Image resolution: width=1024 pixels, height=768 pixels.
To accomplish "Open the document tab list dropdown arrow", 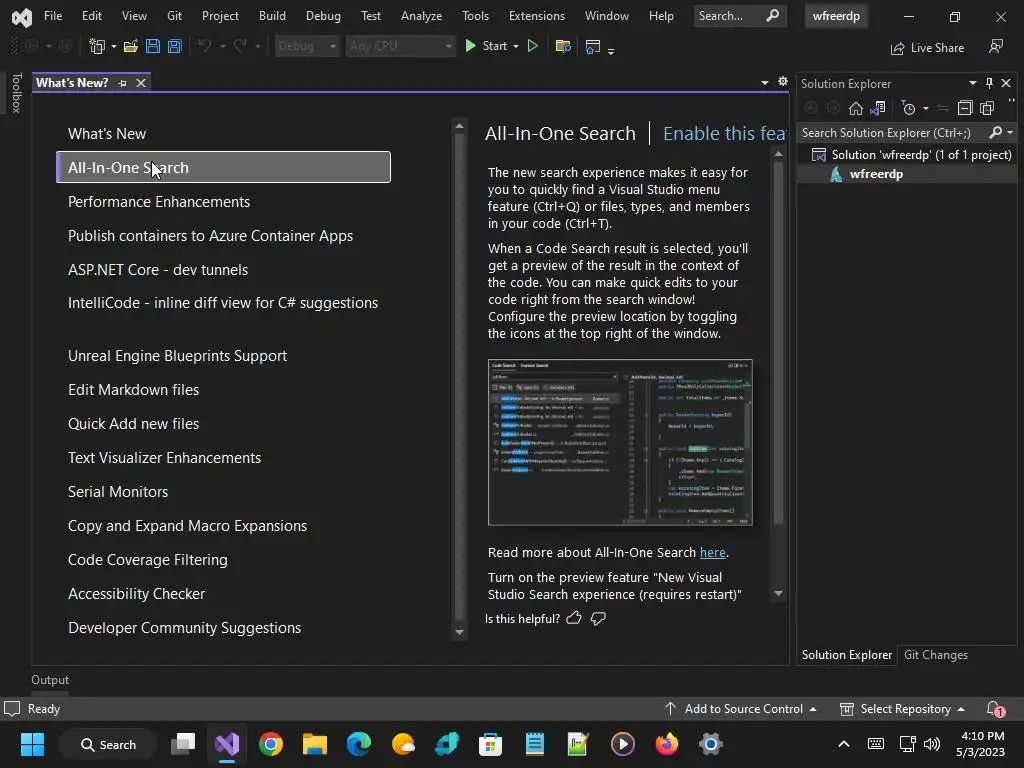I will [x=765, y=83].
